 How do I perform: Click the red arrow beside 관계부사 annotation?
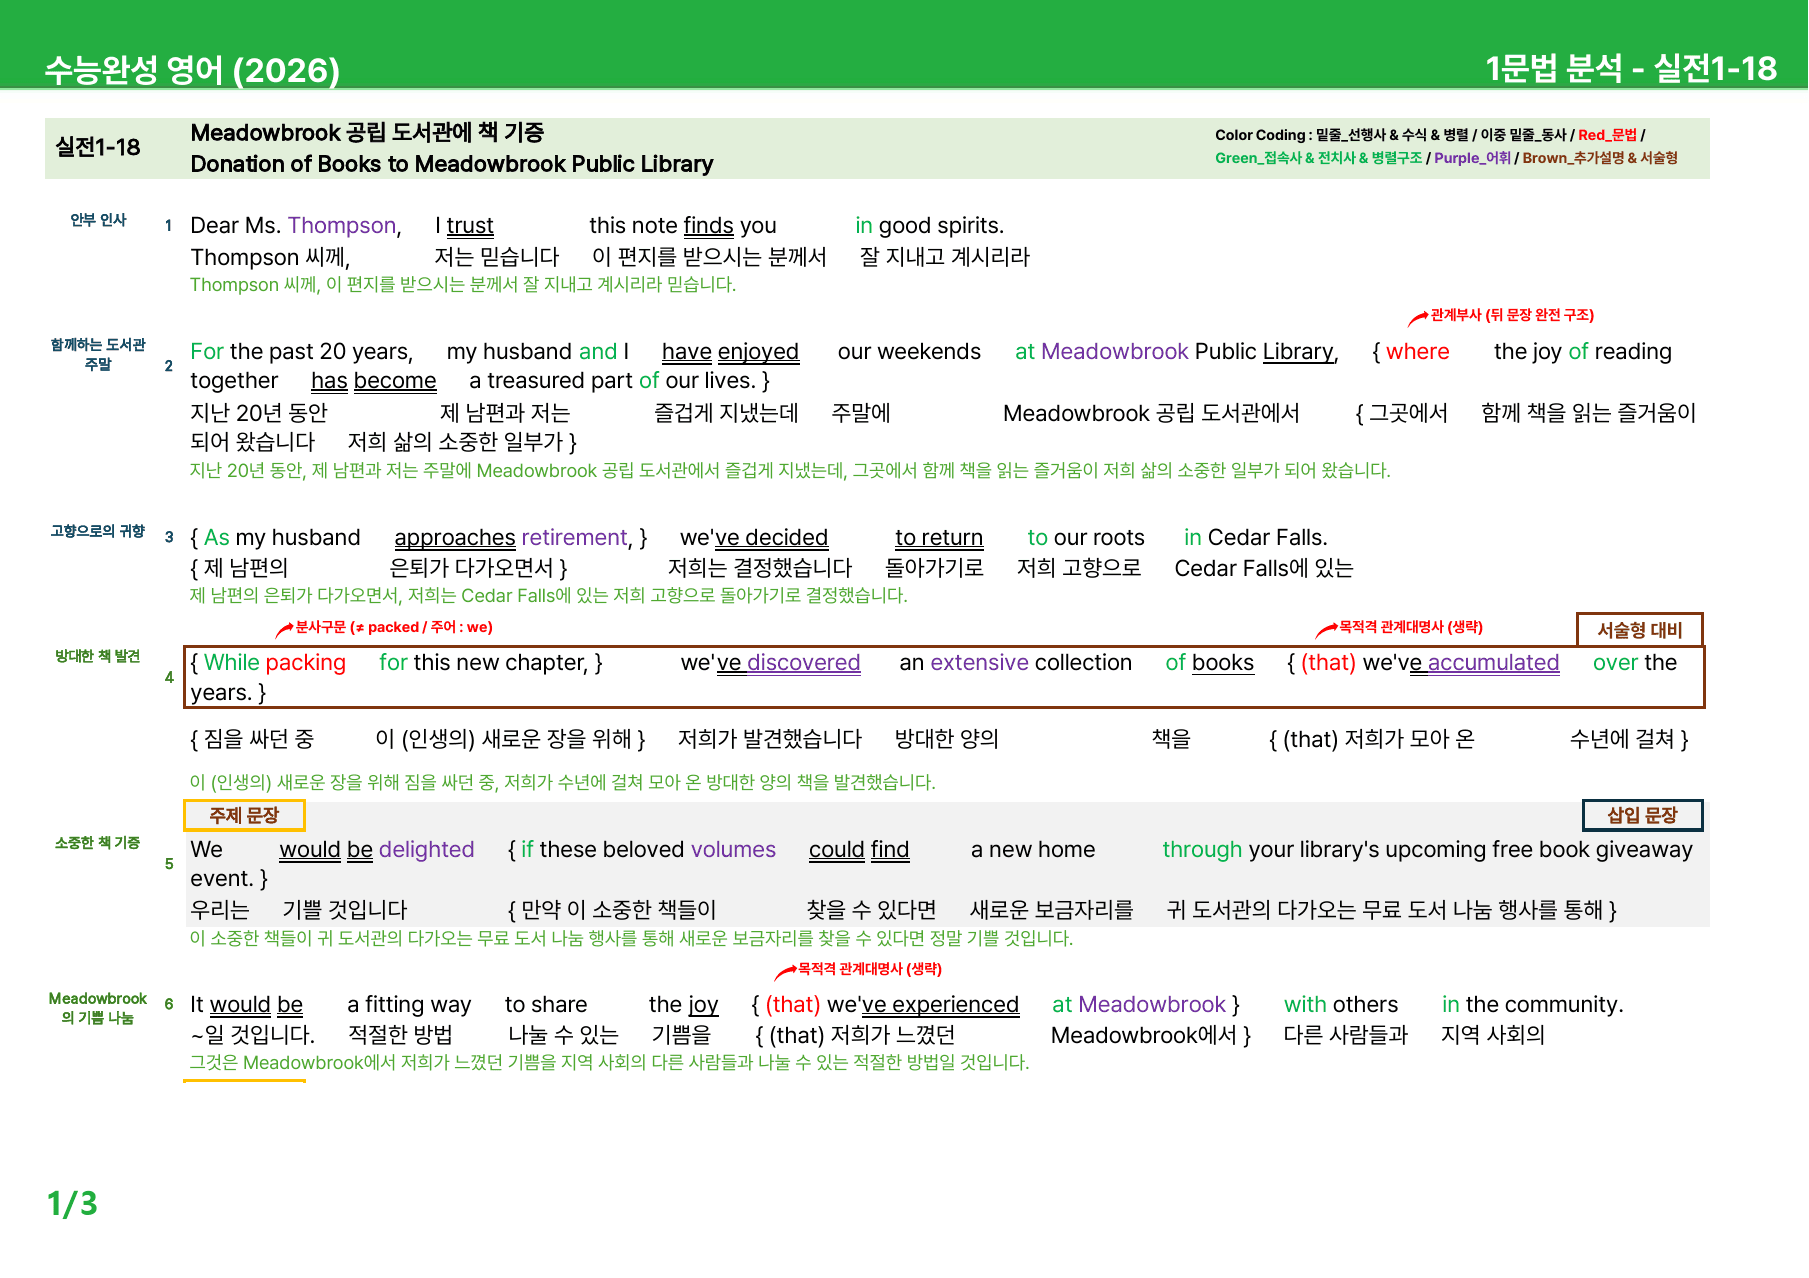click(1418, 318)
